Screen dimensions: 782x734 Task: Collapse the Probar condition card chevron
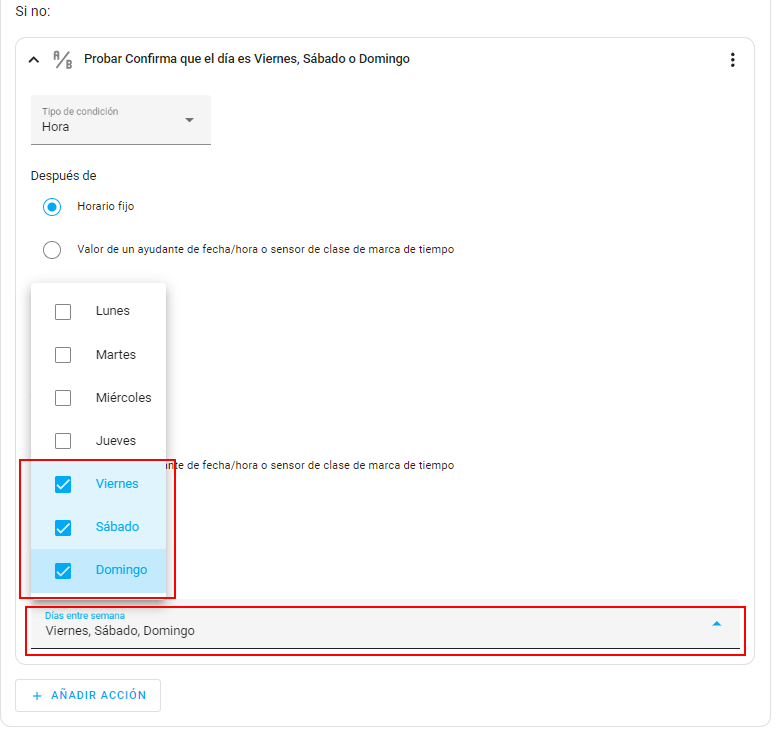(35, 60)
